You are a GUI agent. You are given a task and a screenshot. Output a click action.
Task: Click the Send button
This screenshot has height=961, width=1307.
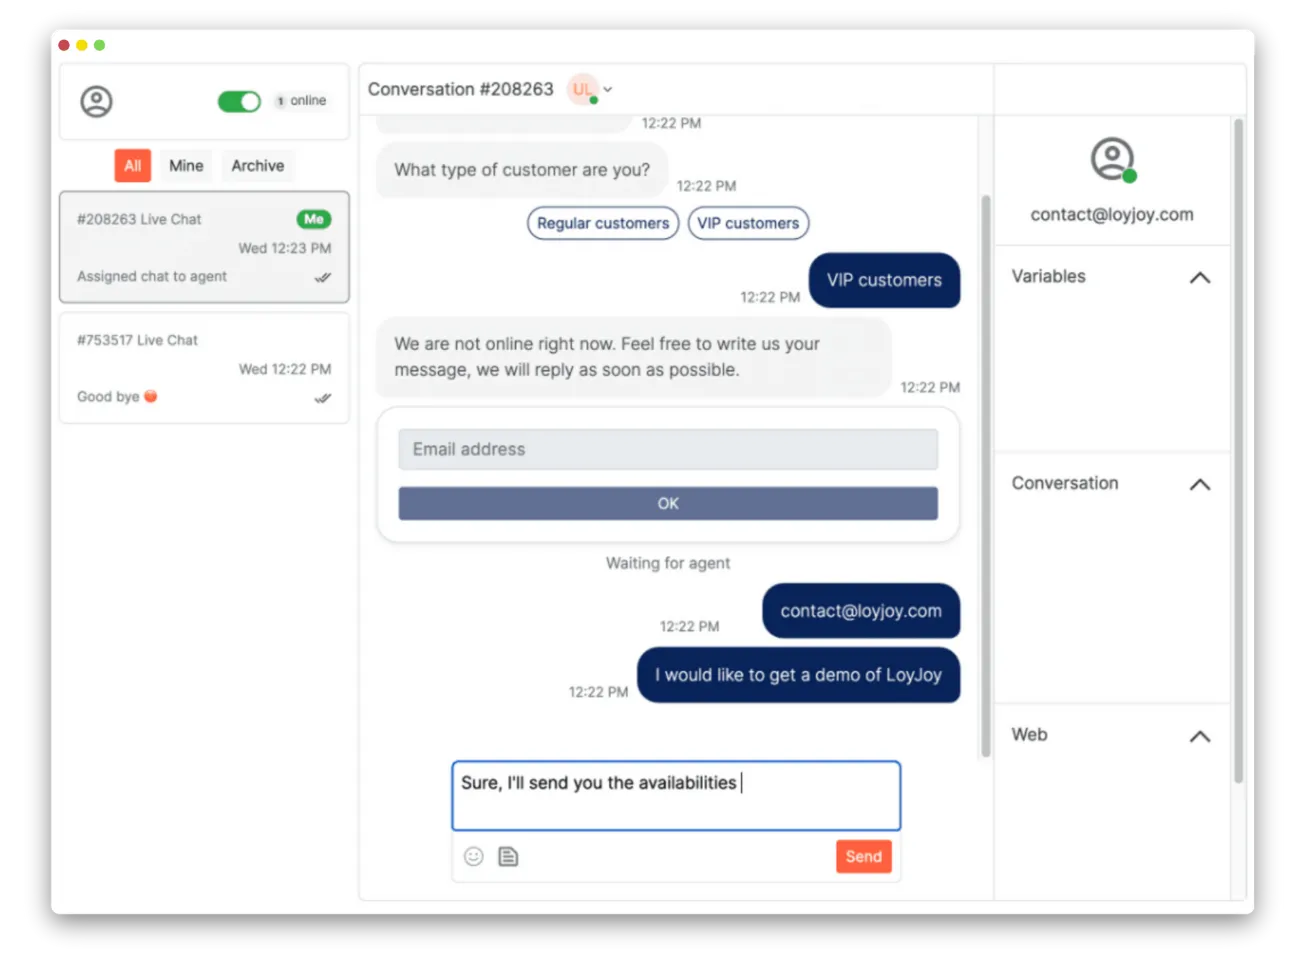point(863,856)
